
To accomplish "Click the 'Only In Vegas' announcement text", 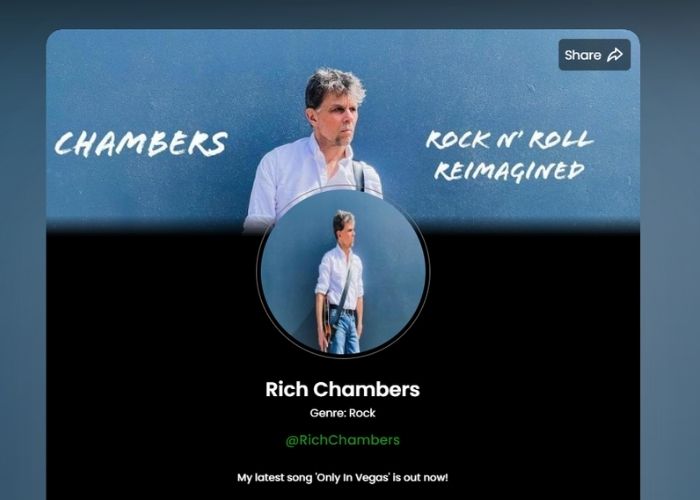I will (342, 478).
